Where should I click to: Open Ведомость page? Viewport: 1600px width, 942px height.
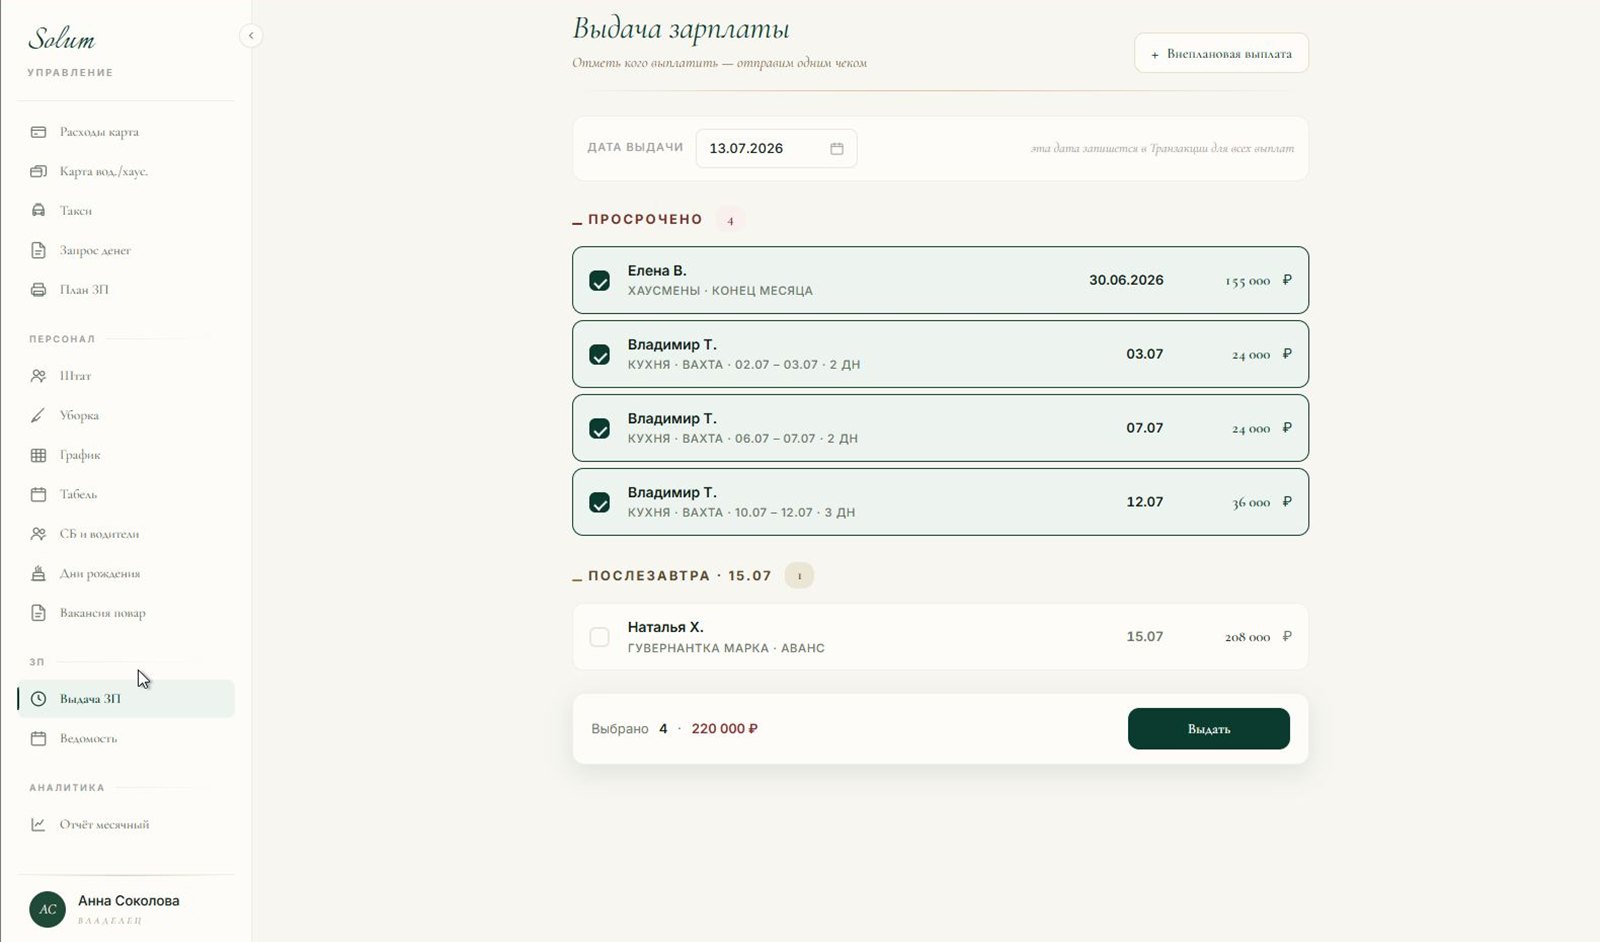point(125,738)
